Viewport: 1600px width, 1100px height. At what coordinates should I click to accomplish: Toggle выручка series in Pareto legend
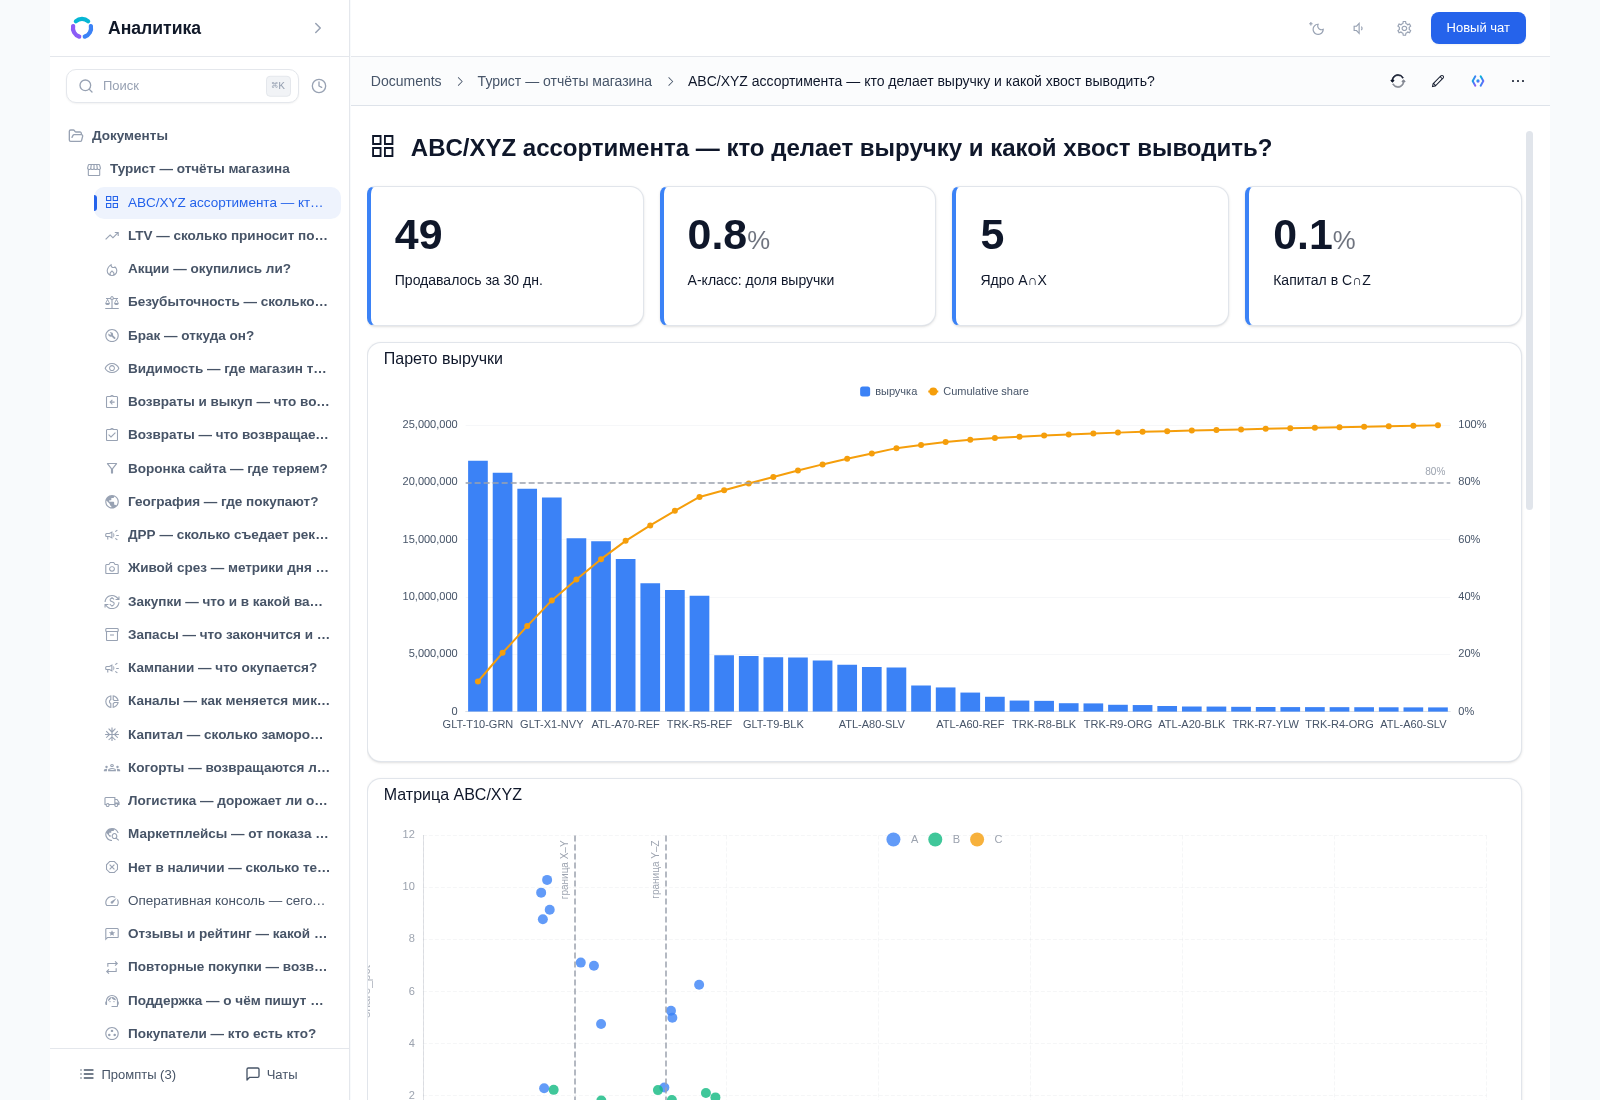[x=888, y=392]
